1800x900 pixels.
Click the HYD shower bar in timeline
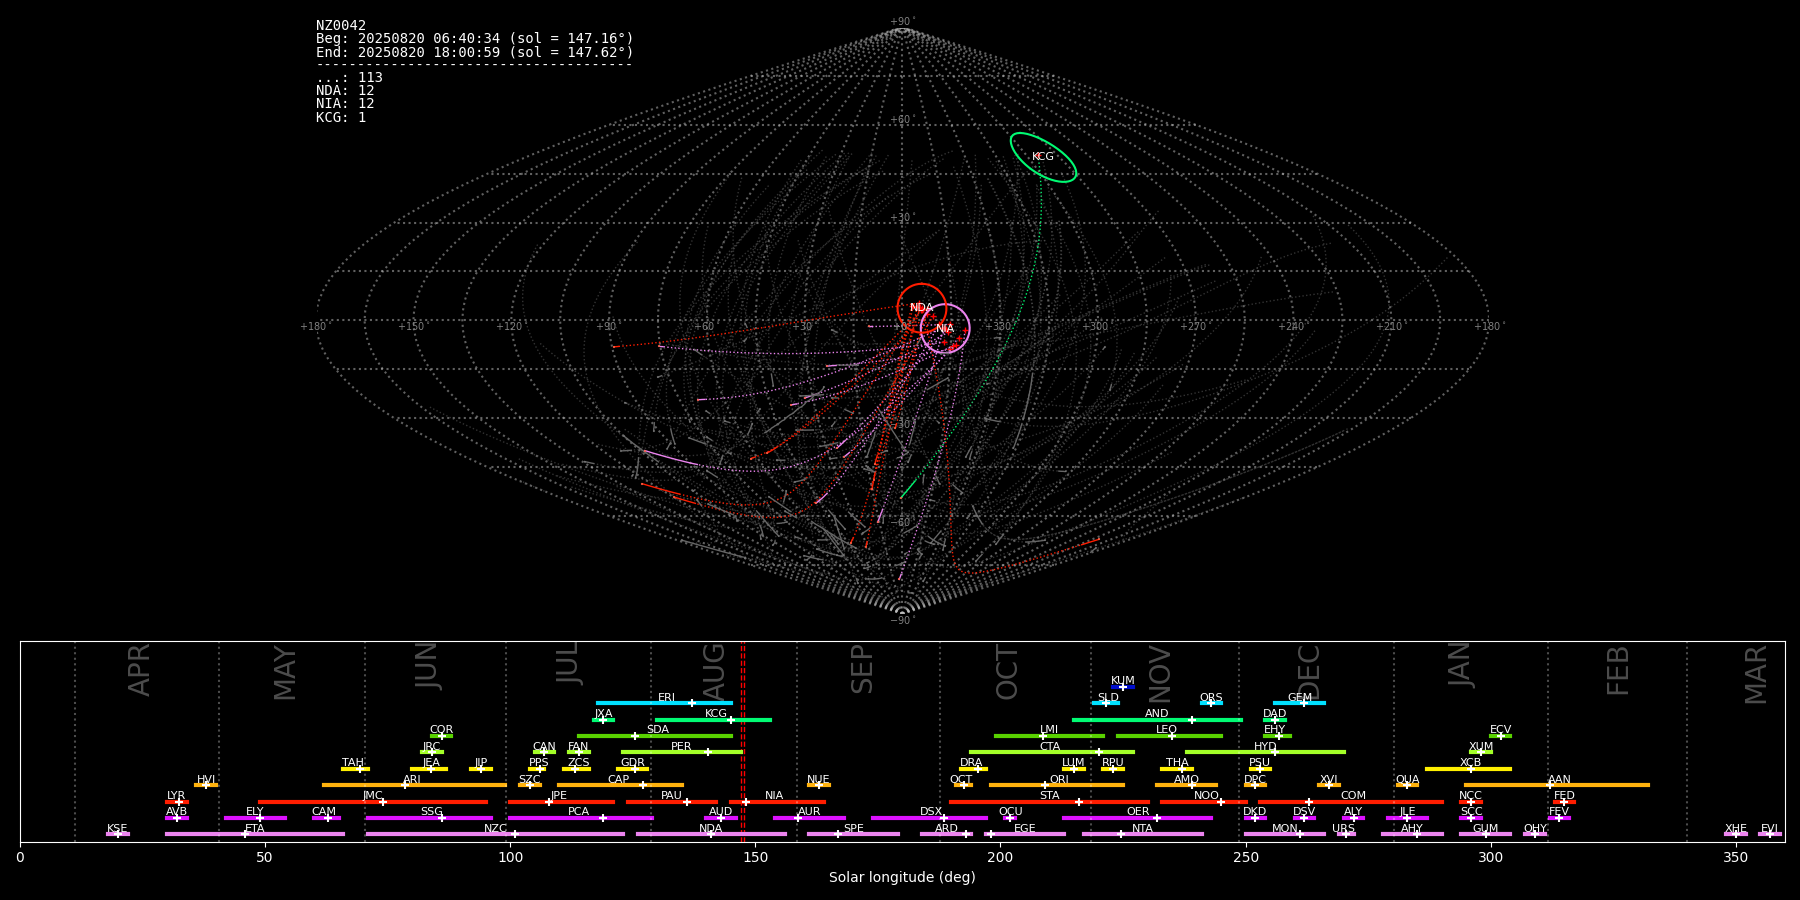pyautogui.click(x=1265, y=752)
